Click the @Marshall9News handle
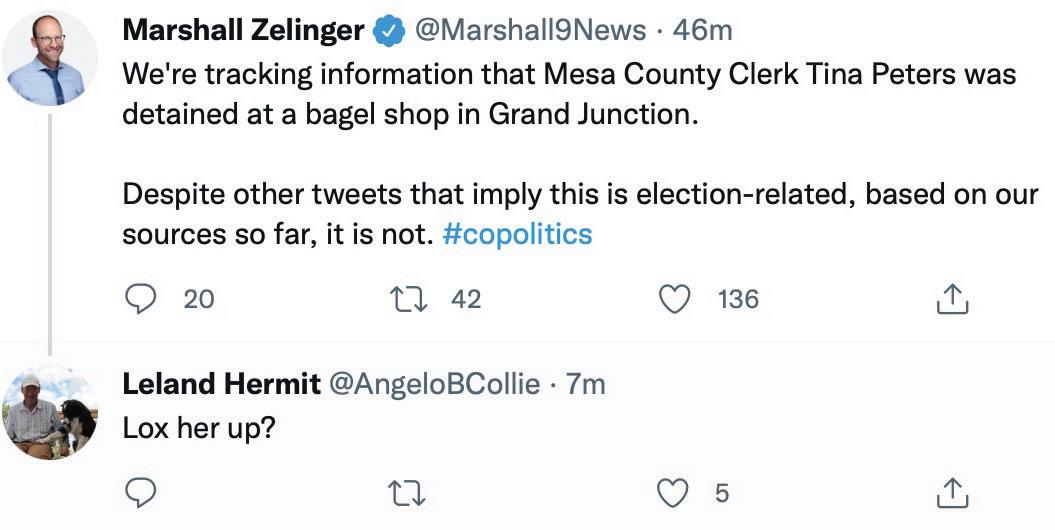Viewport: 1055px width, 530px height. (529, 31)
